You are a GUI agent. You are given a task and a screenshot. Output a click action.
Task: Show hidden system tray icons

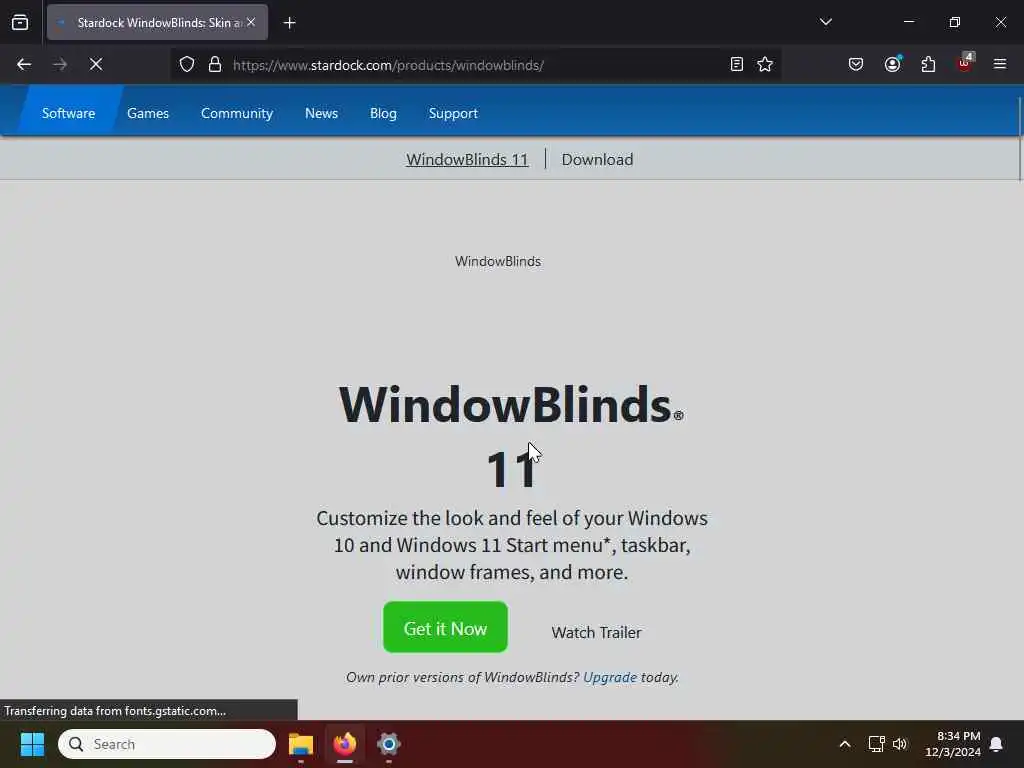844,744
